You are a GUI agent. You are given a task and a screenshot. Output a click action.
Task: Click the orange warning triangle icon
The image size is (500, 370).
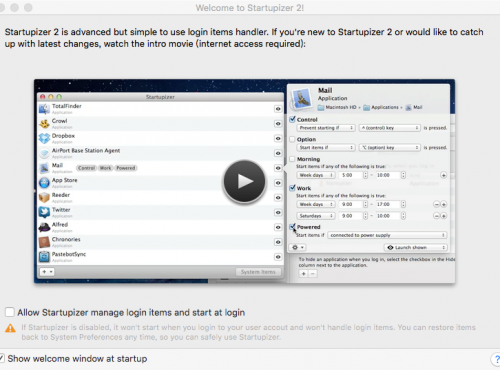(x=10, y=328)
